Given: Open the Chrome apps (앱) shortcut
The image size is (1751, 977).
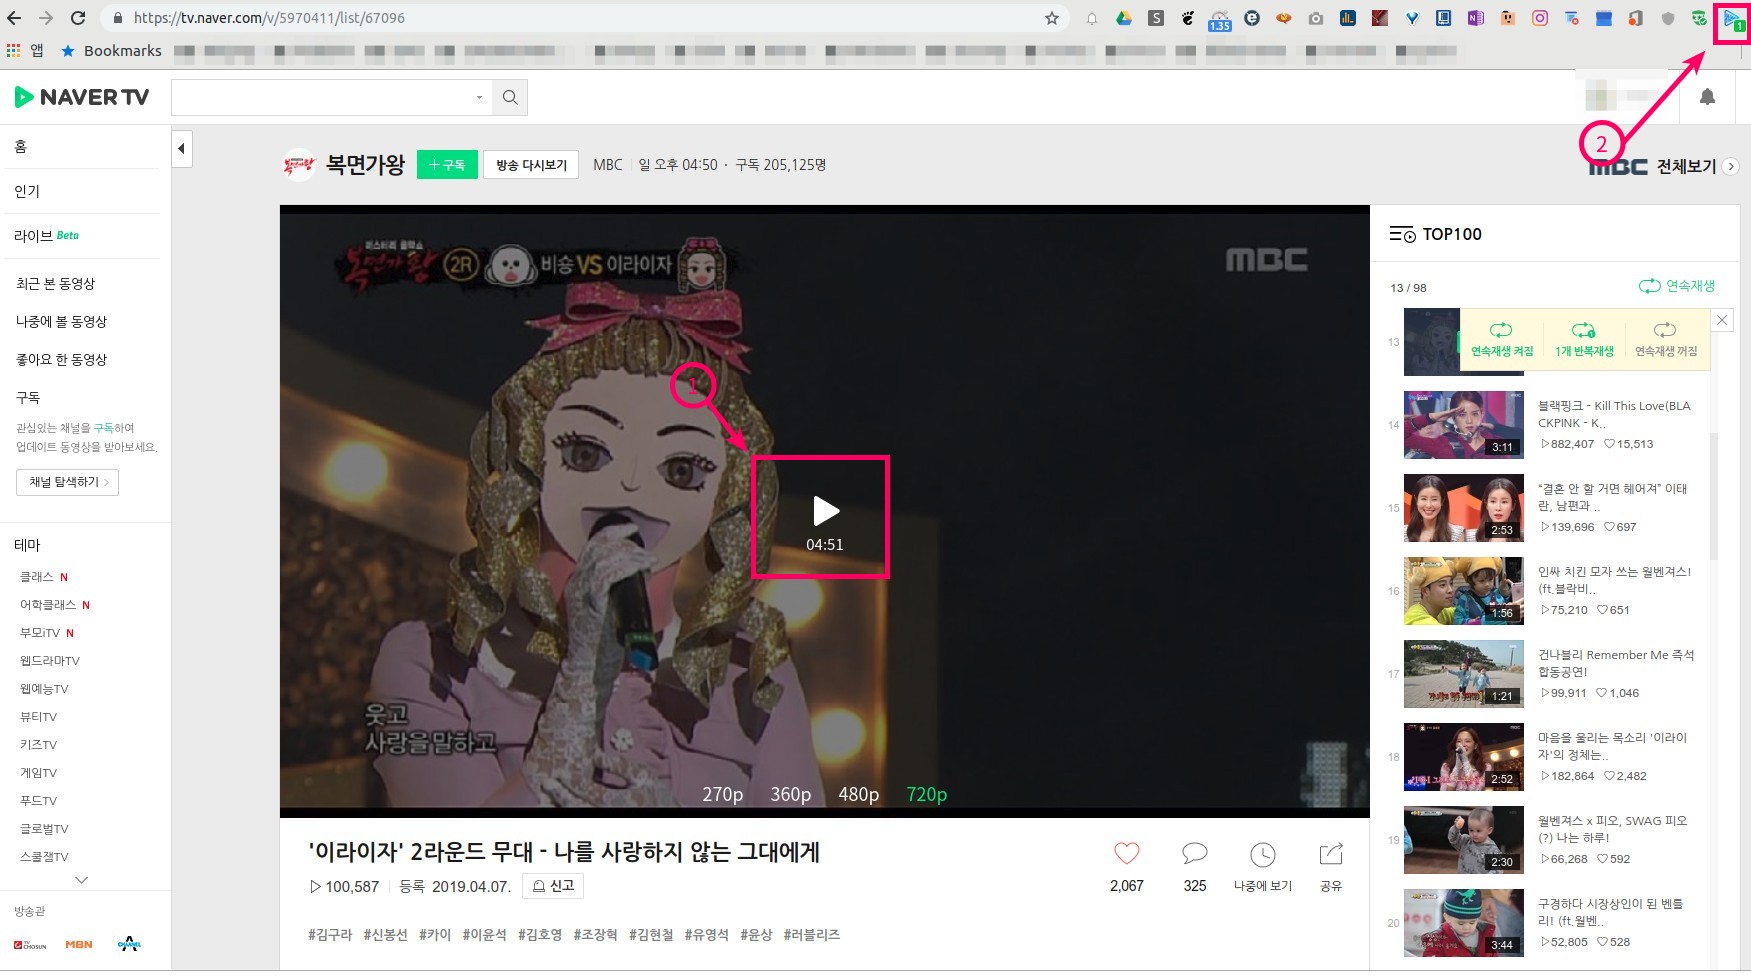Looking at the screenshot, I should point(25,50).
